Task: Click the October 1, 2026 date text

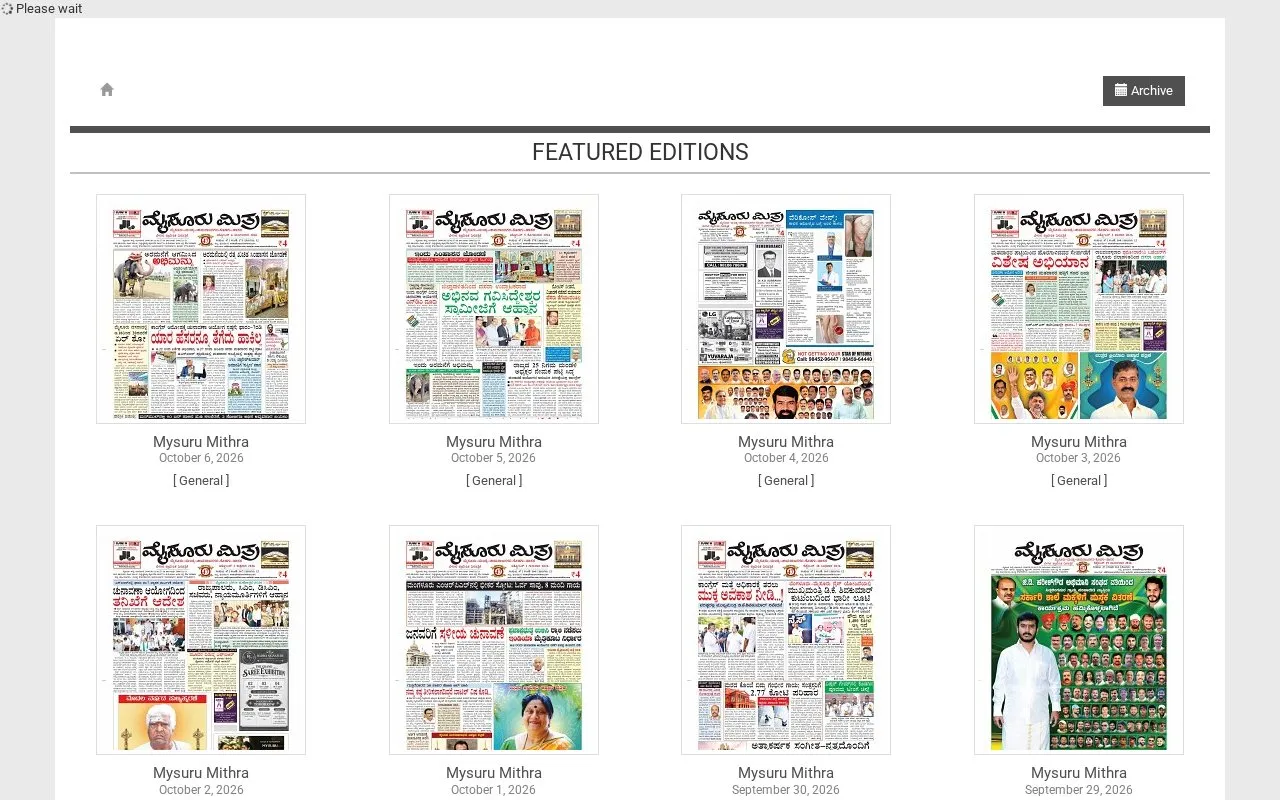Action: point(494,790)
